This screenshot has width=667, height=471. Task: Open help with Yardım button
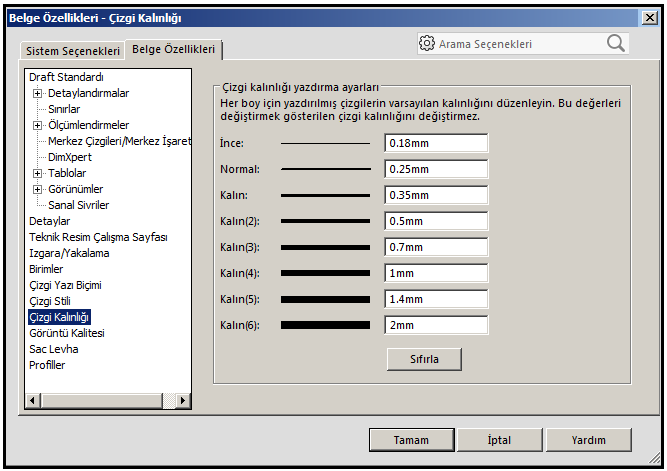tap(588, 440)
